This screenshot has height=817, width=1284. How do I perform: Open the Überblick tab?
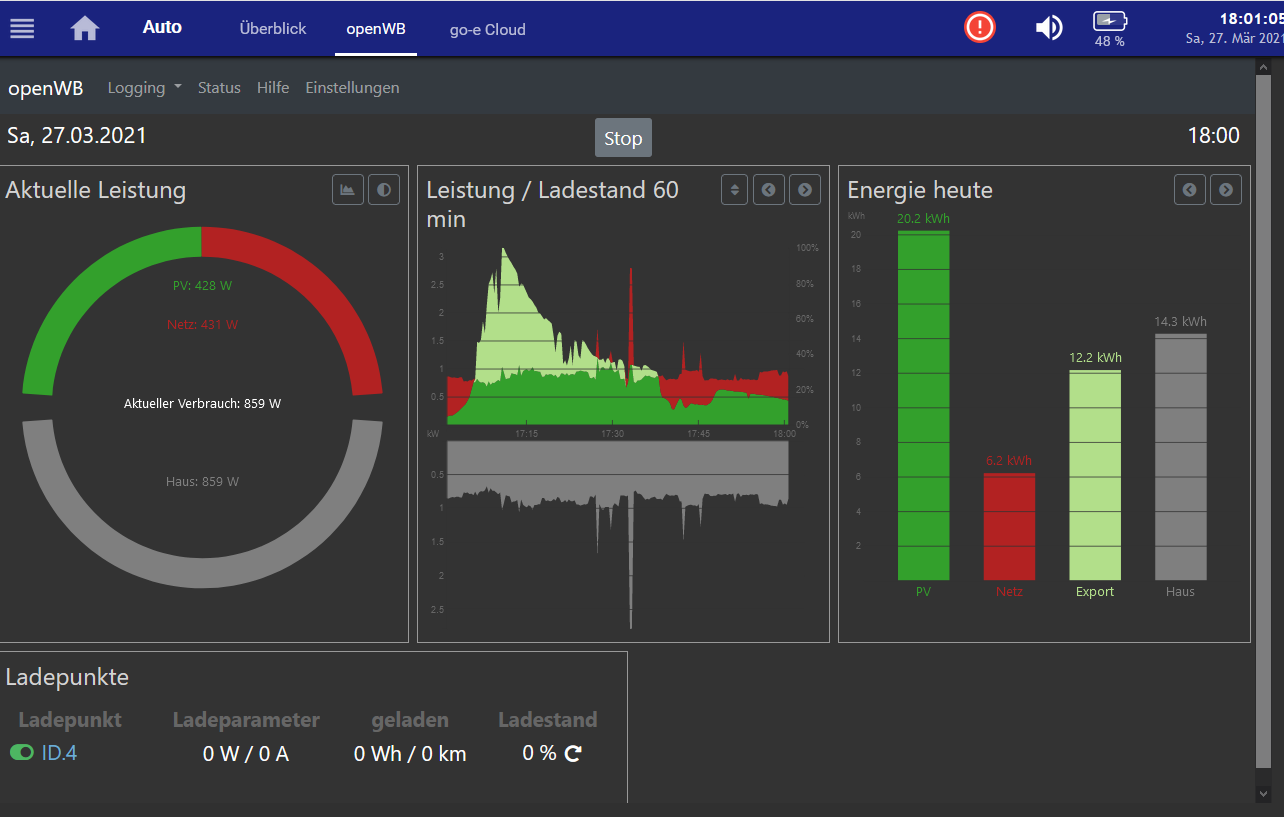click(273, 29)
